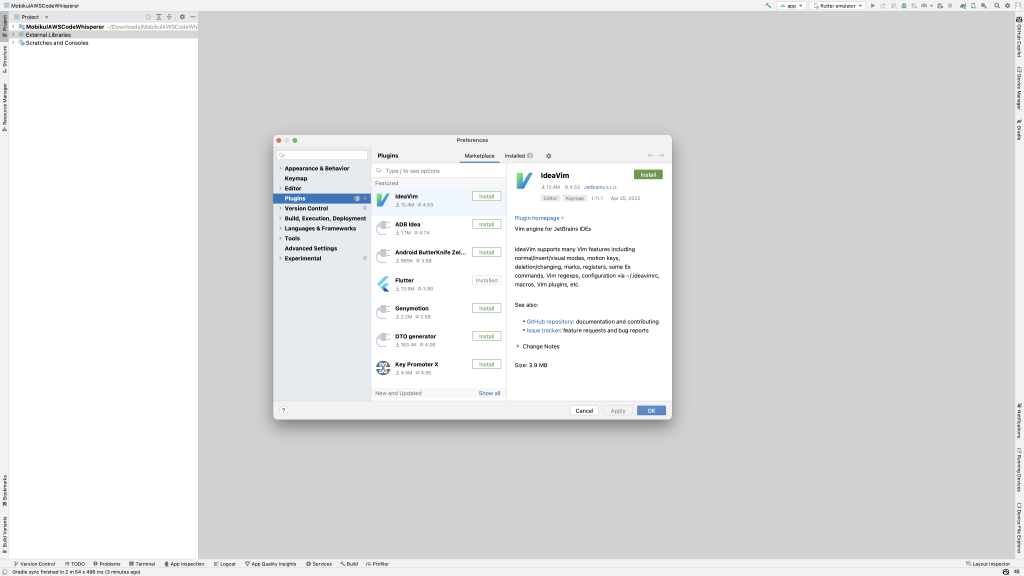Open the App Quality Insights tab
This screenshot has width=1024, height=576.
coord(270,564)
